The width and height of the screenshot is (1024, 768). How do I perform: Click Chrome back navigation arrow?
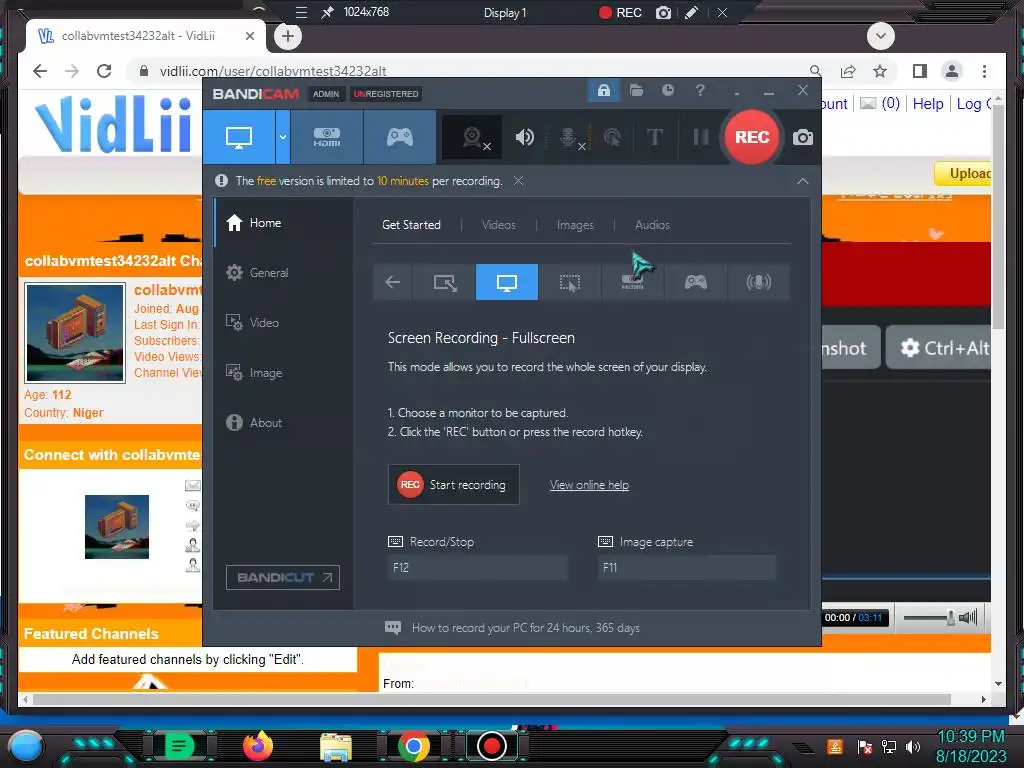click(40, 71)
